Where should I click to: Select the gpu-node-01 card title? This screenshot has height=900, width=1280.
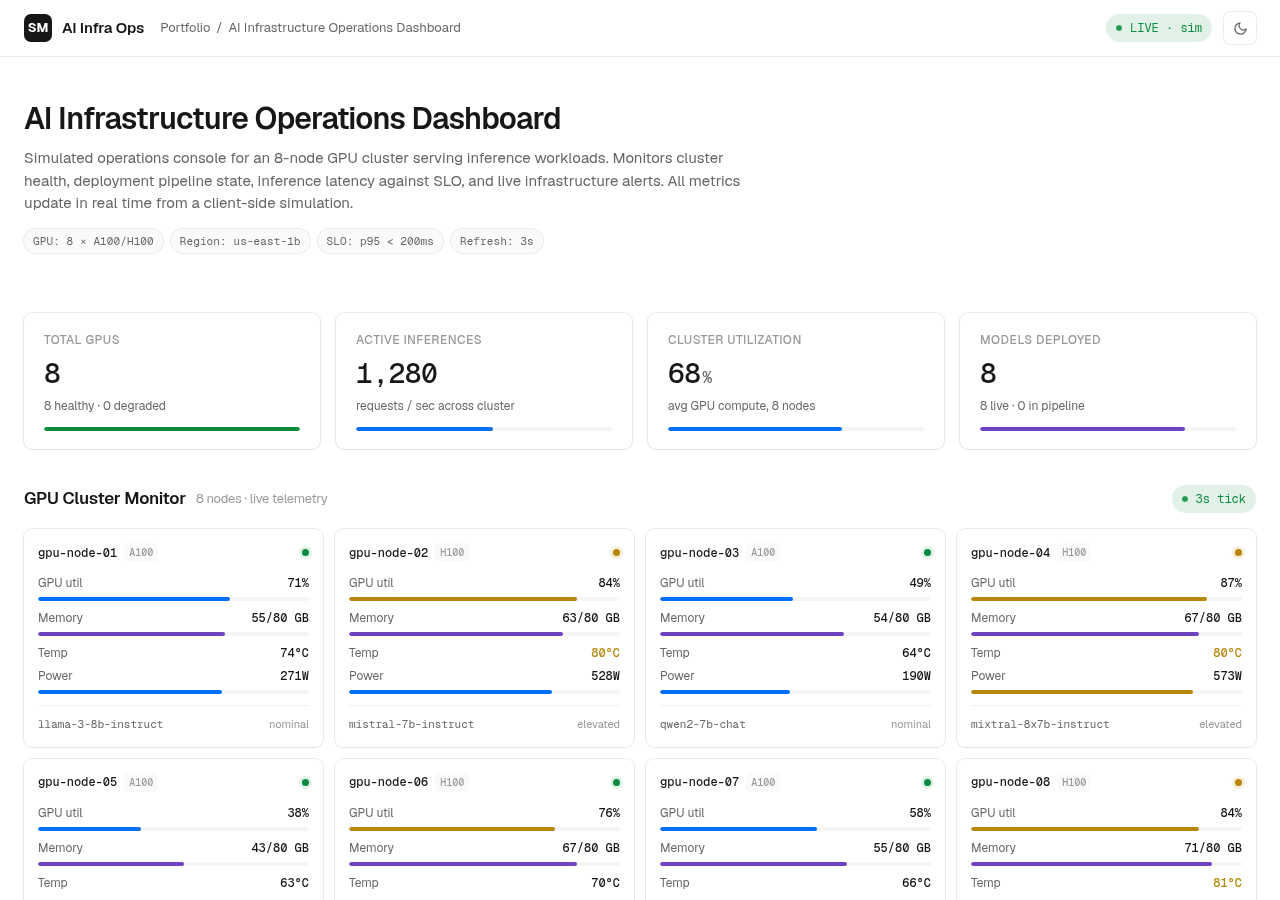[x=77, y=553]
